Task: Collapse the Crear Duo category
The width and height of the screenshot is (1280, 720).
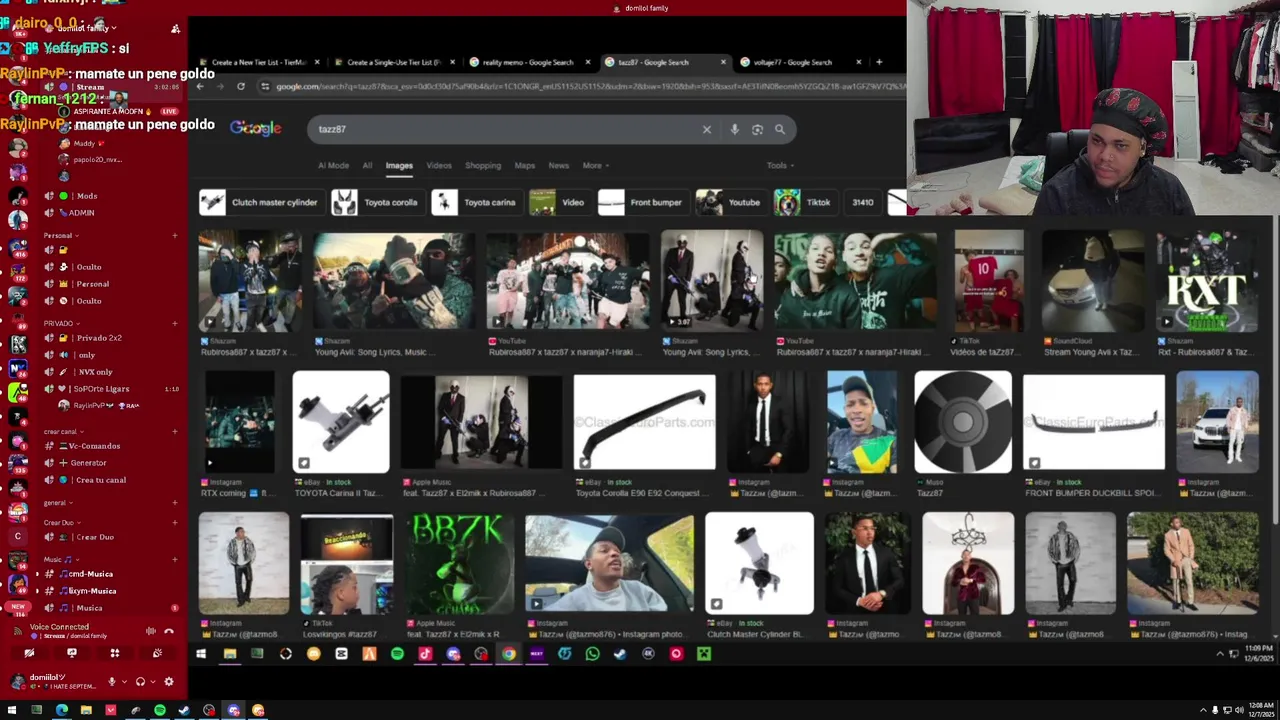Action: (x=61, y=523)
